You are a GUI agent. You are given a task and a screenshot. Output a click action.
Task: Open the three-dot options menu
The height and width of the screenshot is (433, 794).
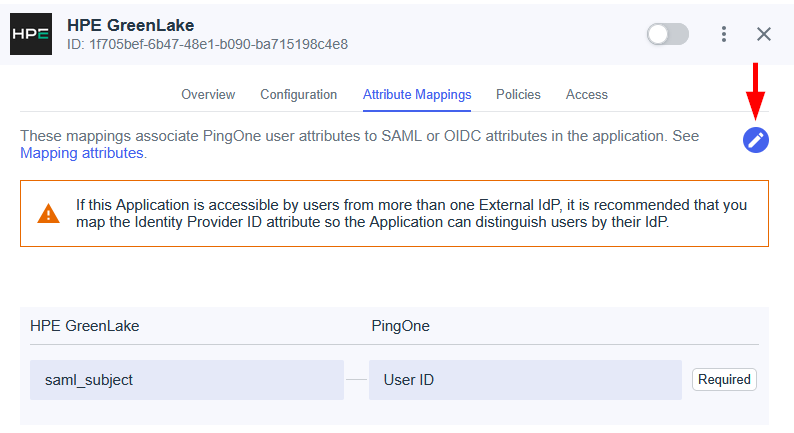point(724,34)
